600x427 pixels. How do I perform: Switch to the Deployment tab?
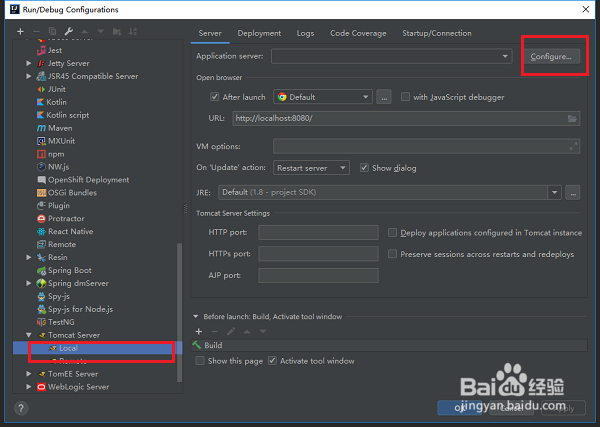click(x=259, y=34)
